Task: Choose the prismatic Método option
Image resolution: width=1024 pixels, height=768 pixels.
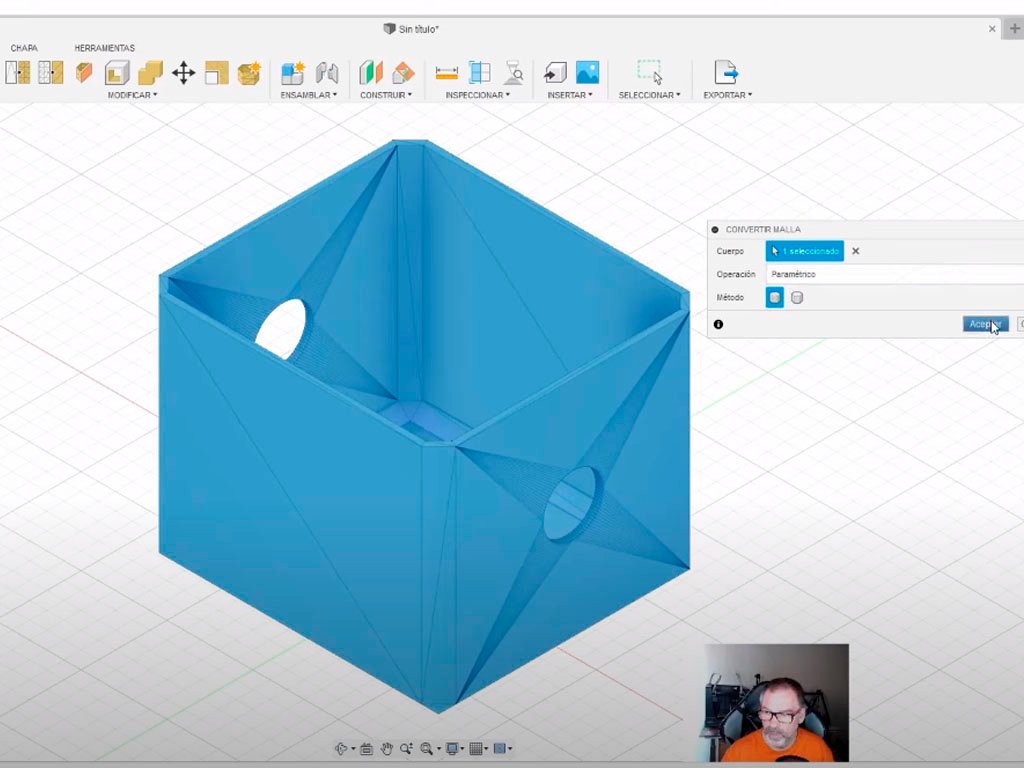Action: [797, 298]
